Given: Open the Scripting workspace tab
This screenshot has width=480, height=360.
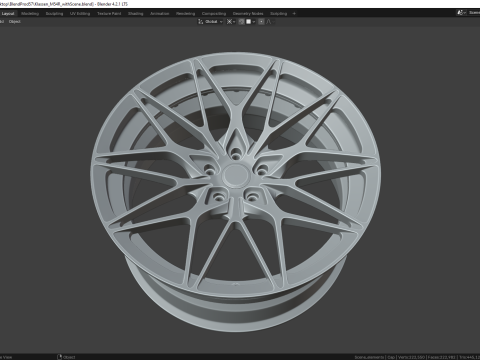Looking at the screenshot, I should click(x=279, y=14).
